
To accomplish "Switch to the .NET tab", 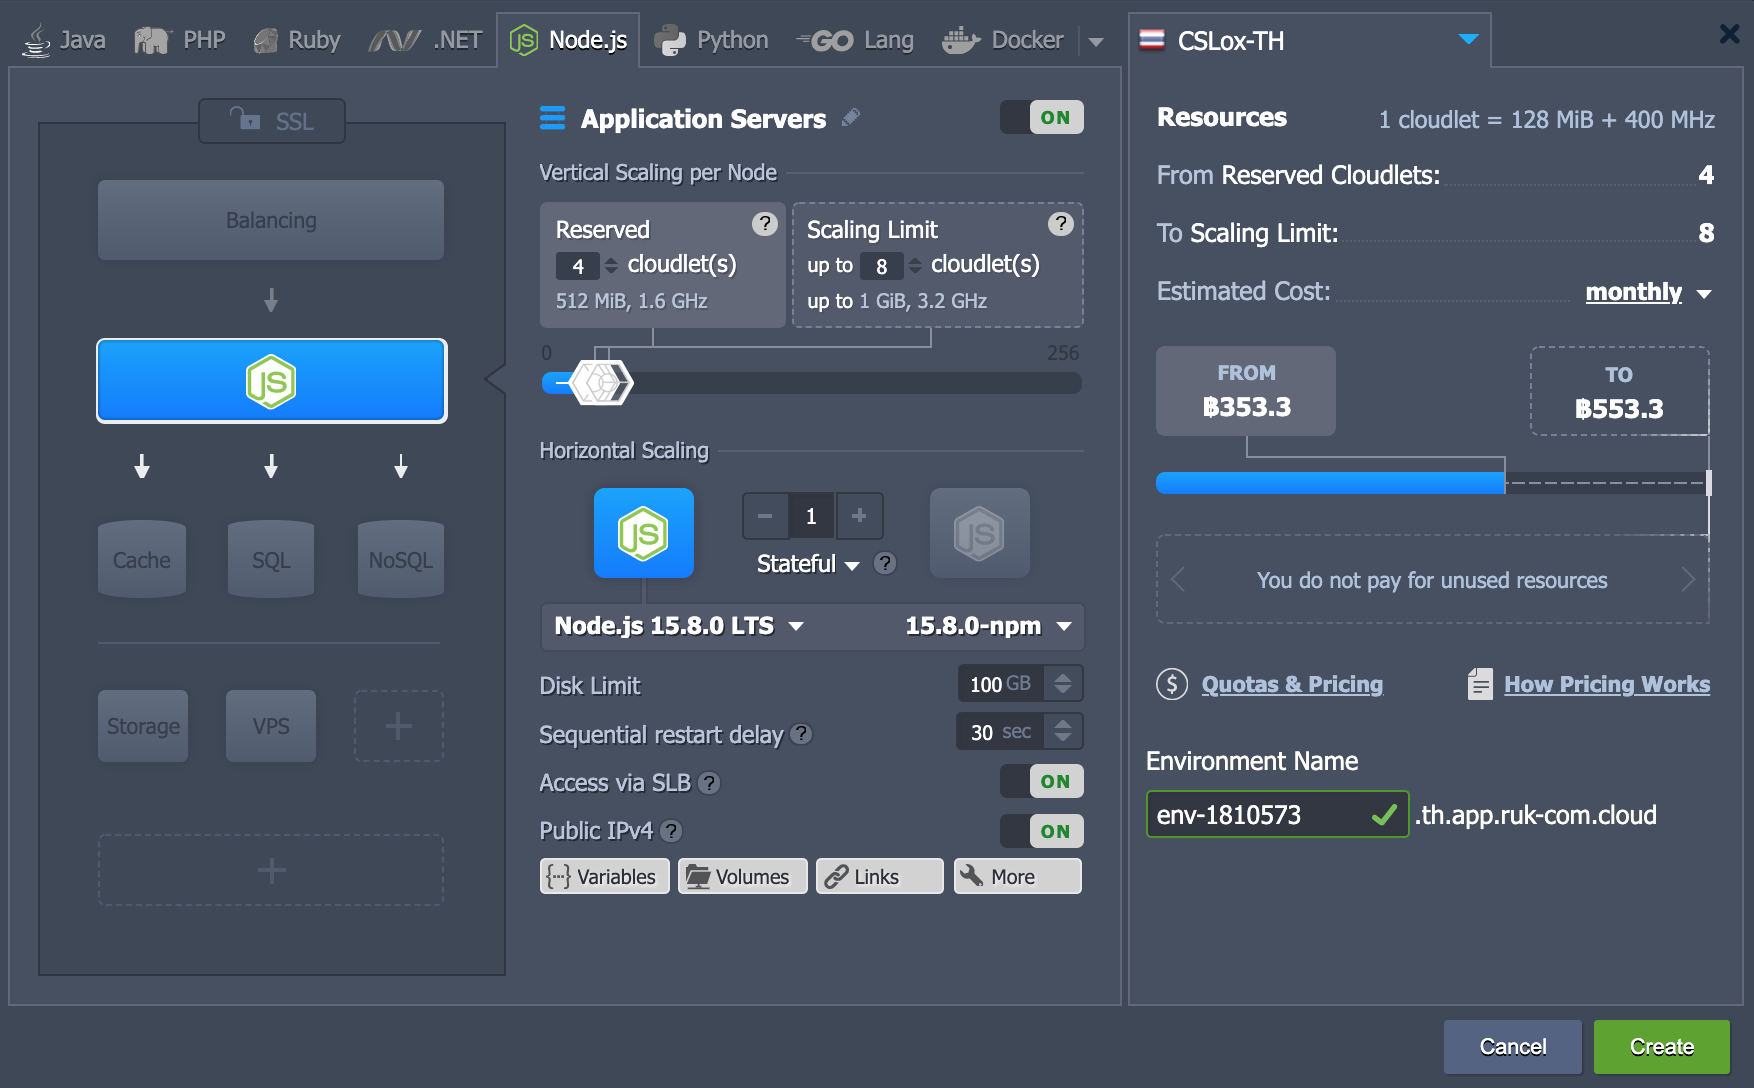I will coord(424,39).
